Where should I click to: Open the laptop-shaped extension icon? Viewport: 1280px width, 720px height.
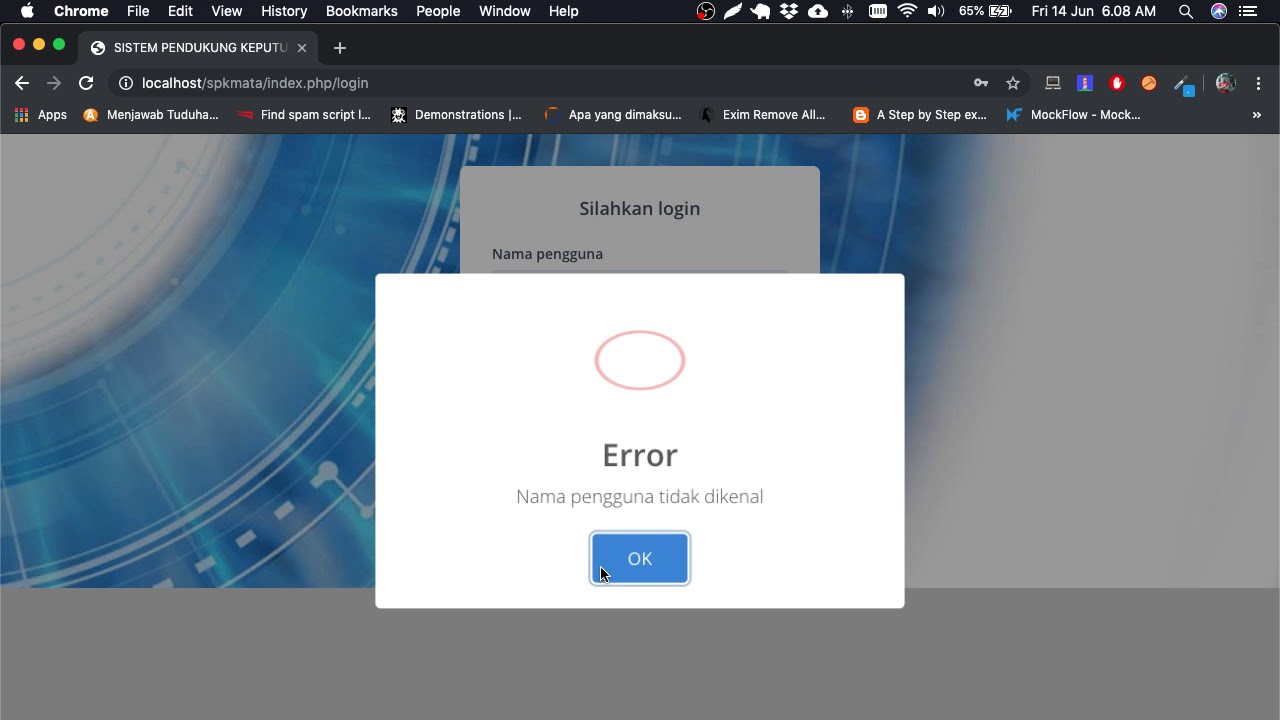click(1053, 83)
